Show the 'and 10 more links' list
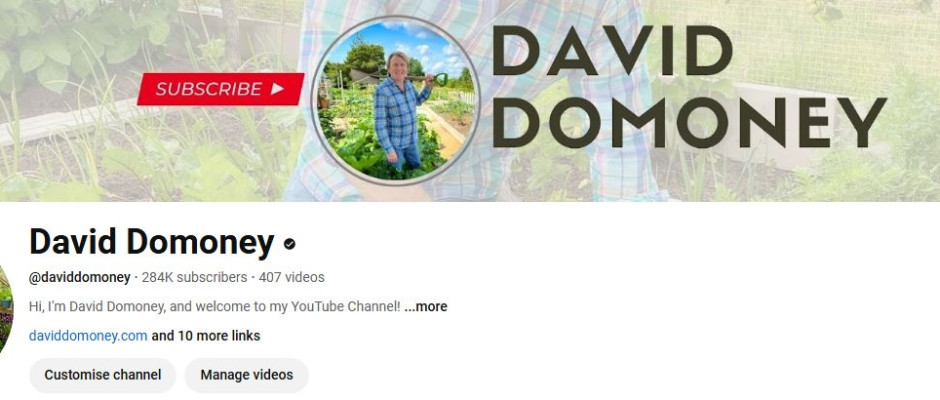This screenshot has height=400, width=940. pyautogui.click(x=206, y=336)
